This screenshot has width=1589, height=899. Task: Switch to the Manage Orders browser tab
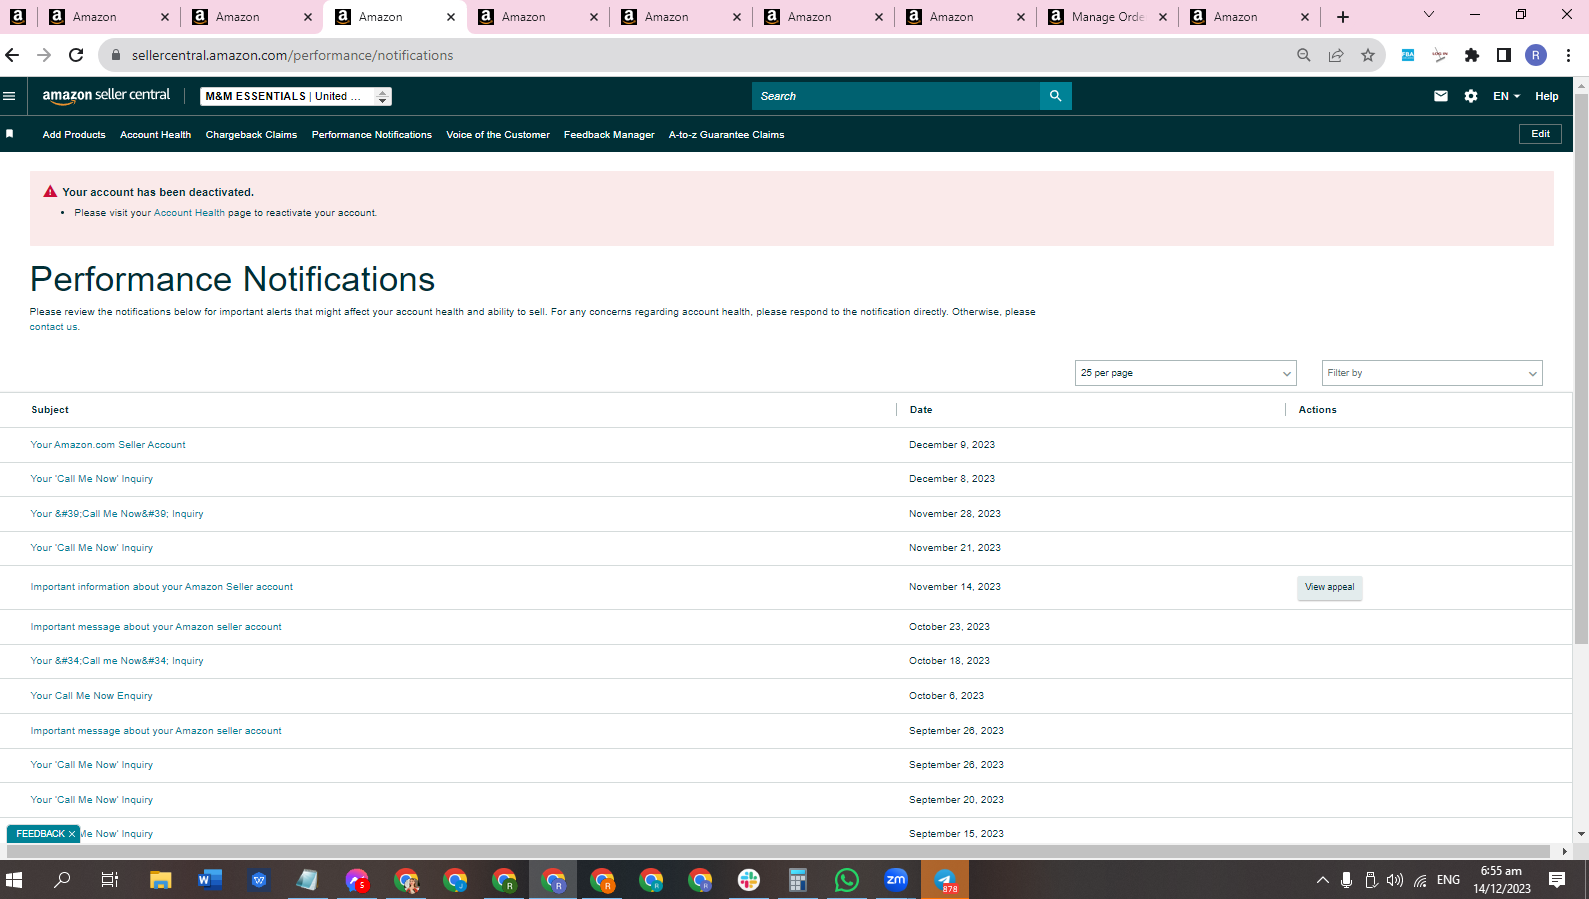[x=1108, y=17]
